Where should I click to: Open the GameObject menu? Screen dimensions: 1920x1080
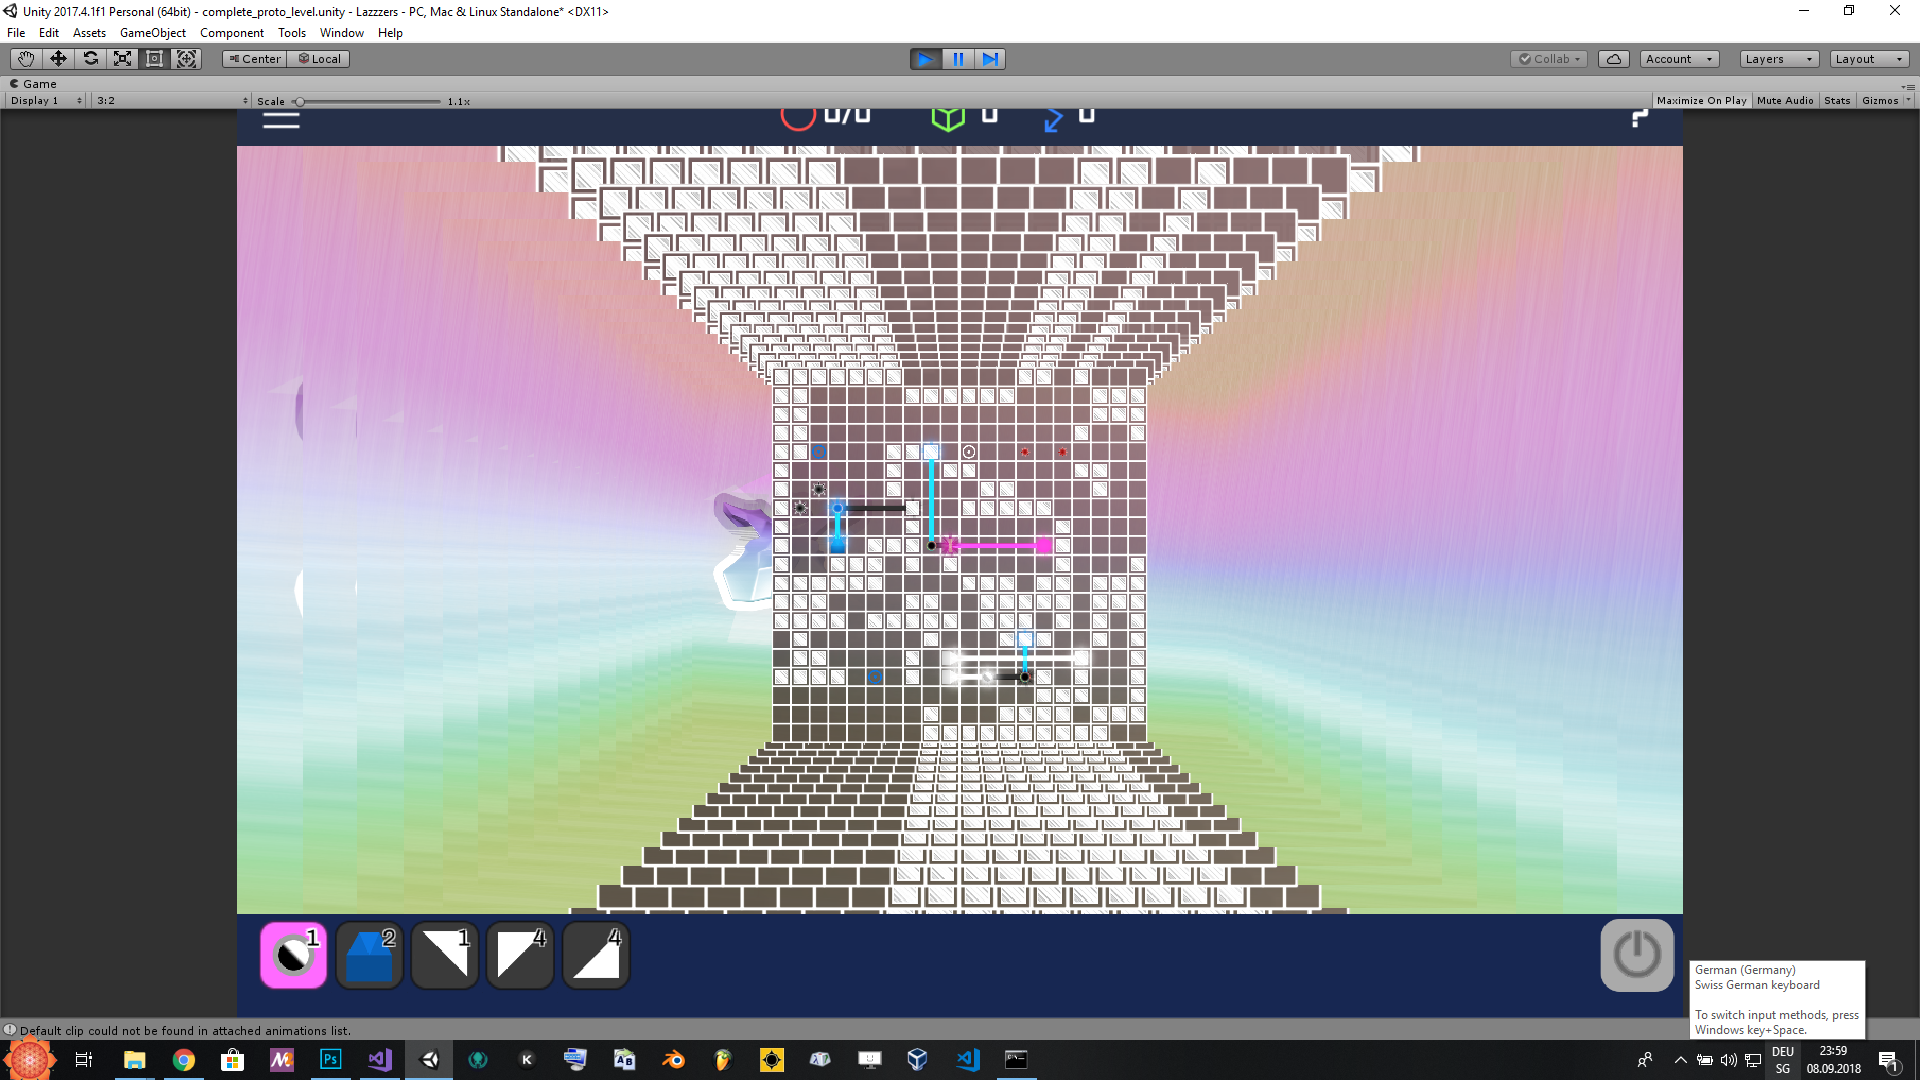click(x=152, y=33)
